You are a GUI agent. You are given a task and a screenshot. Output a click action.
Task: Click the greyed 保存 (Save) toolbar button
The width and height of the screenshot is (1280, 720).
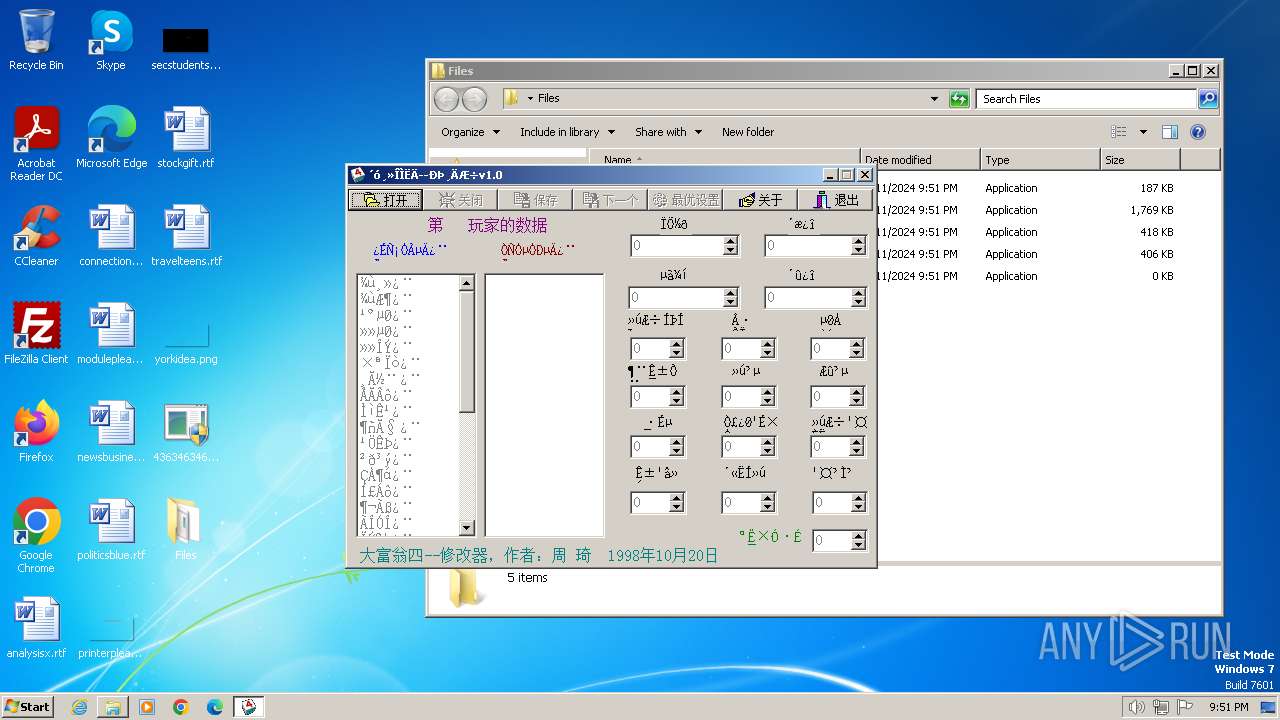click(x=535, y=200)
